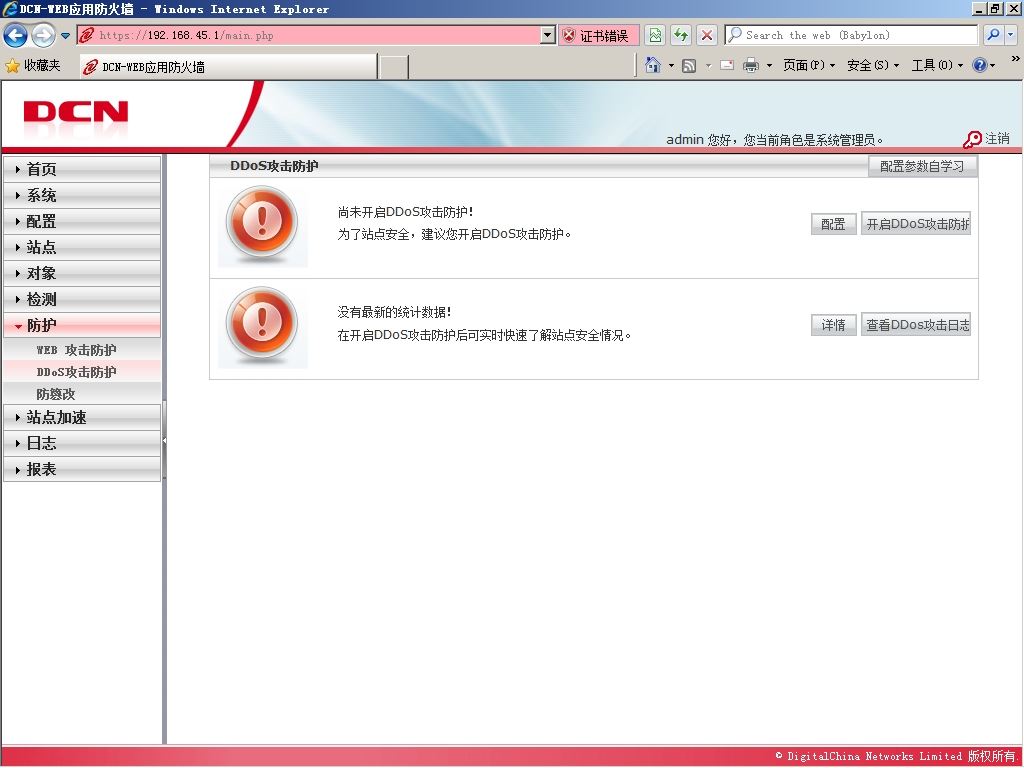Go back with the browser Back arrow
1024x768 pixels.
[x=16, y=35]
